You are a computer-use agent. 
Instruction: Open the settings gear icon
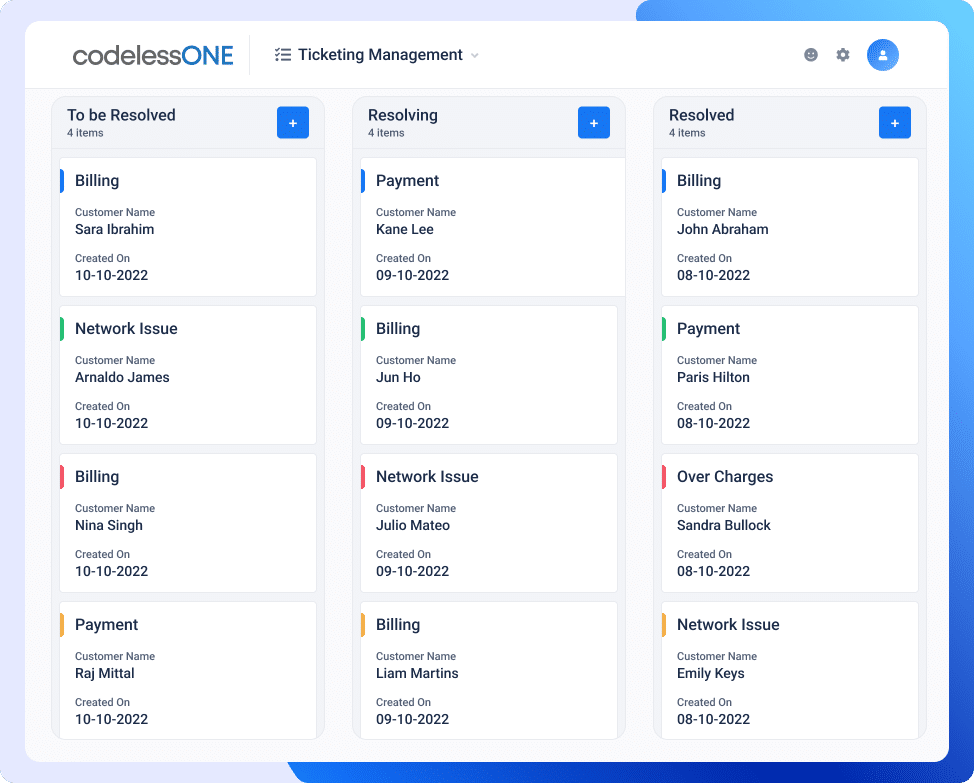843,55
